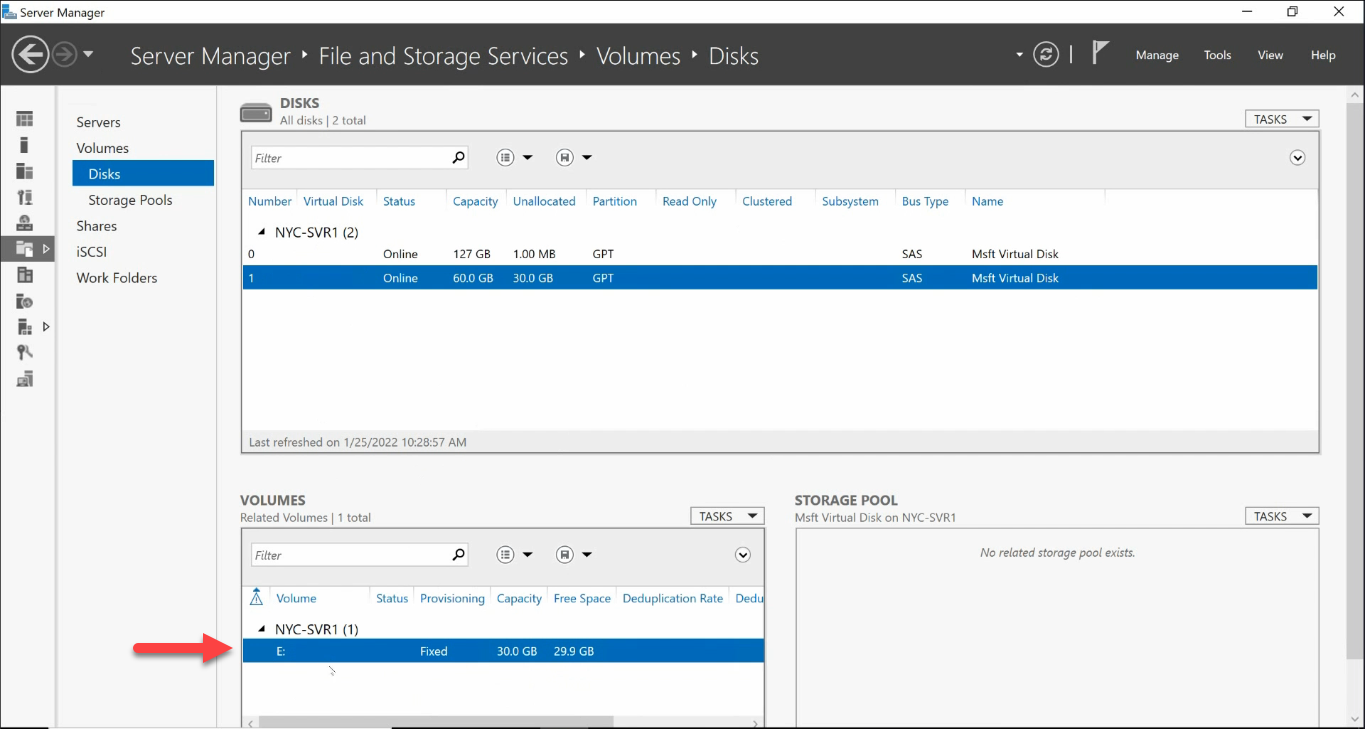
Task: Select Shares in the navigation pane
Action: point(97,226)
